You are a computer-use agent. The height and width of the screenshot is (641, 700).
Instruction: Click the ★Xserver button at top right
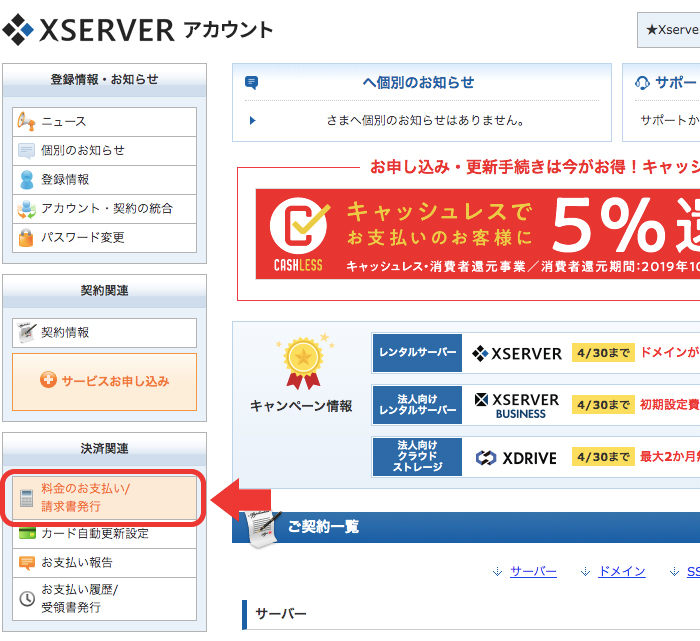click(x=668, y=30)
